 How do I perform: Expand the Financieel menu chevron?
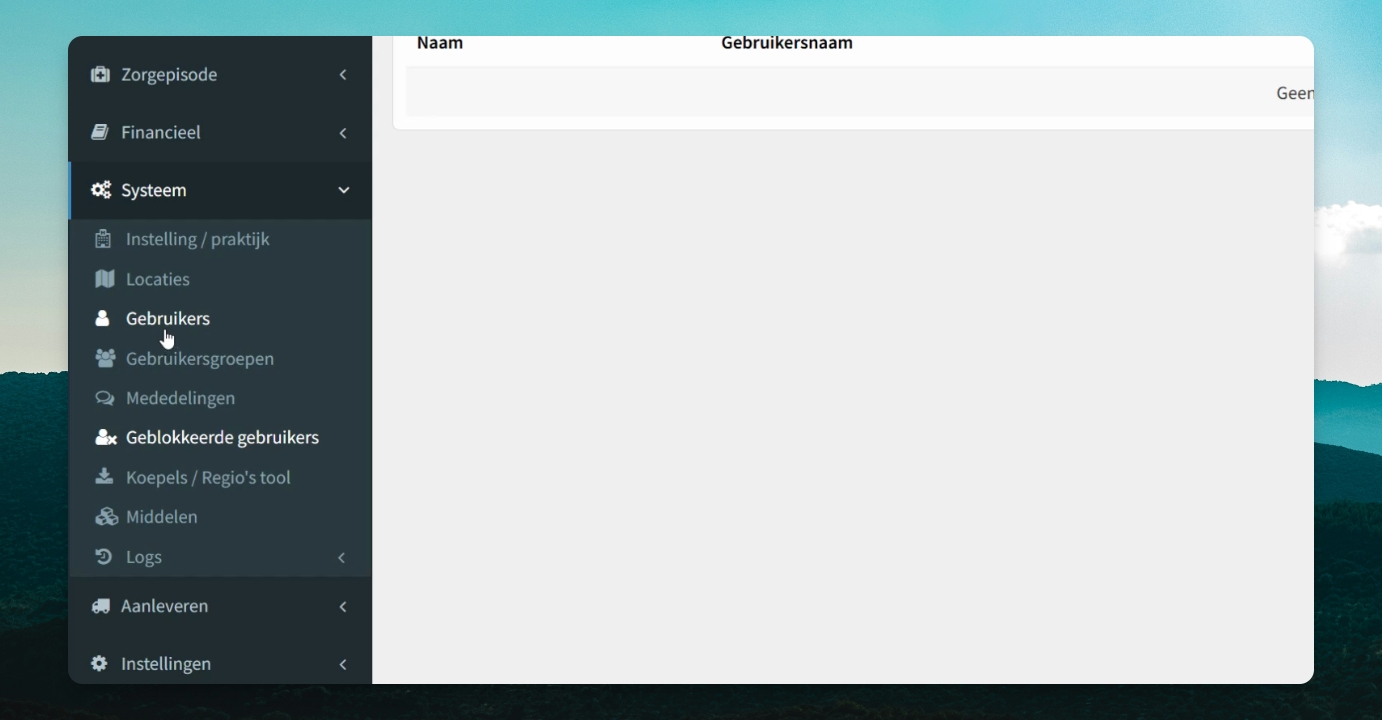343,133
